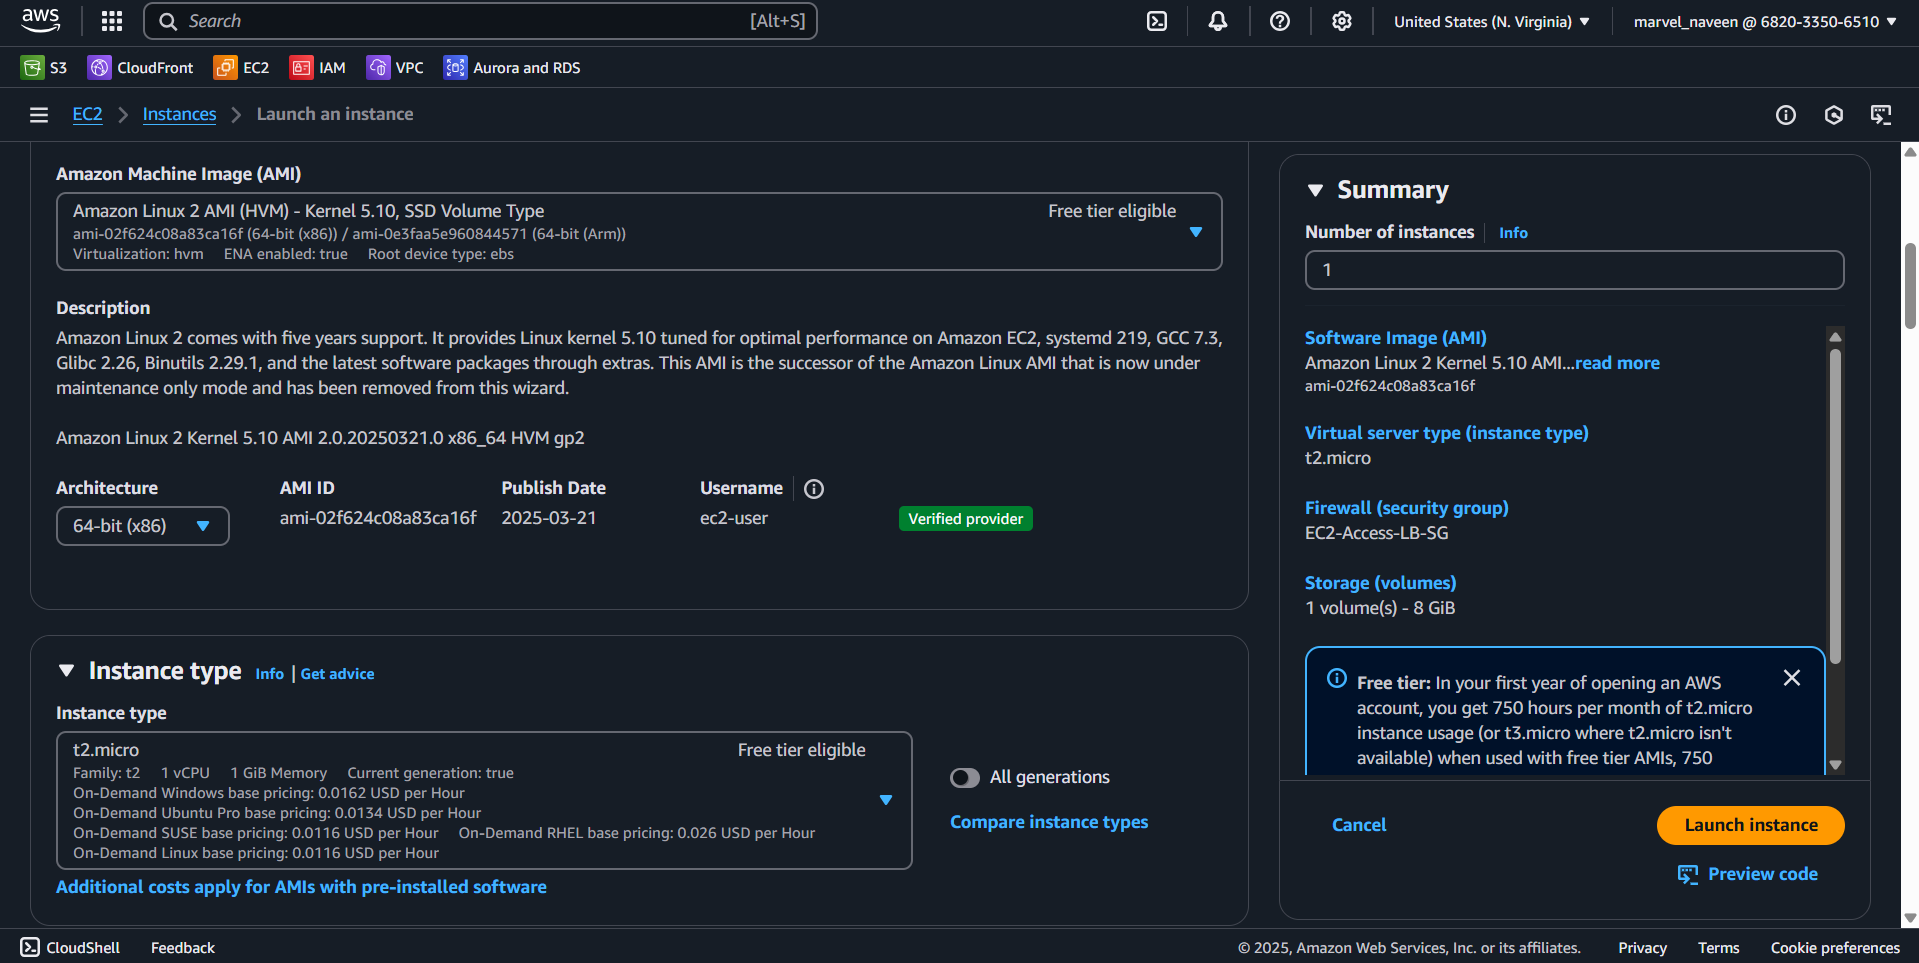Screen dimensions: 1919x963
Task: Click in the AWS search box
Action: (480, 21)
